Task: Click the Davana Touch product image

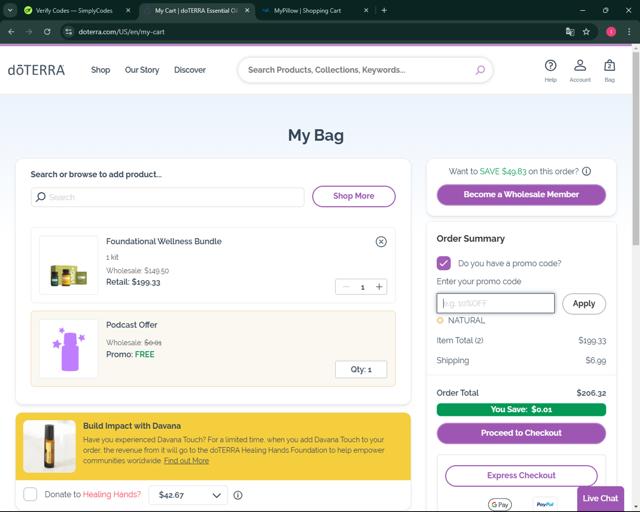Action: (49, 446)
